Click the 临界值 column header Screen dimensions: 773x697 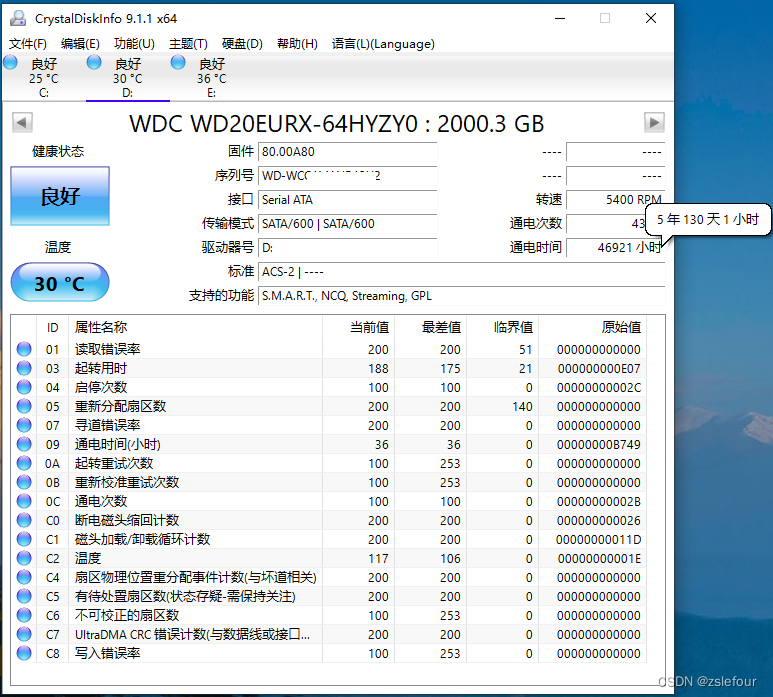tap(503, 327)
